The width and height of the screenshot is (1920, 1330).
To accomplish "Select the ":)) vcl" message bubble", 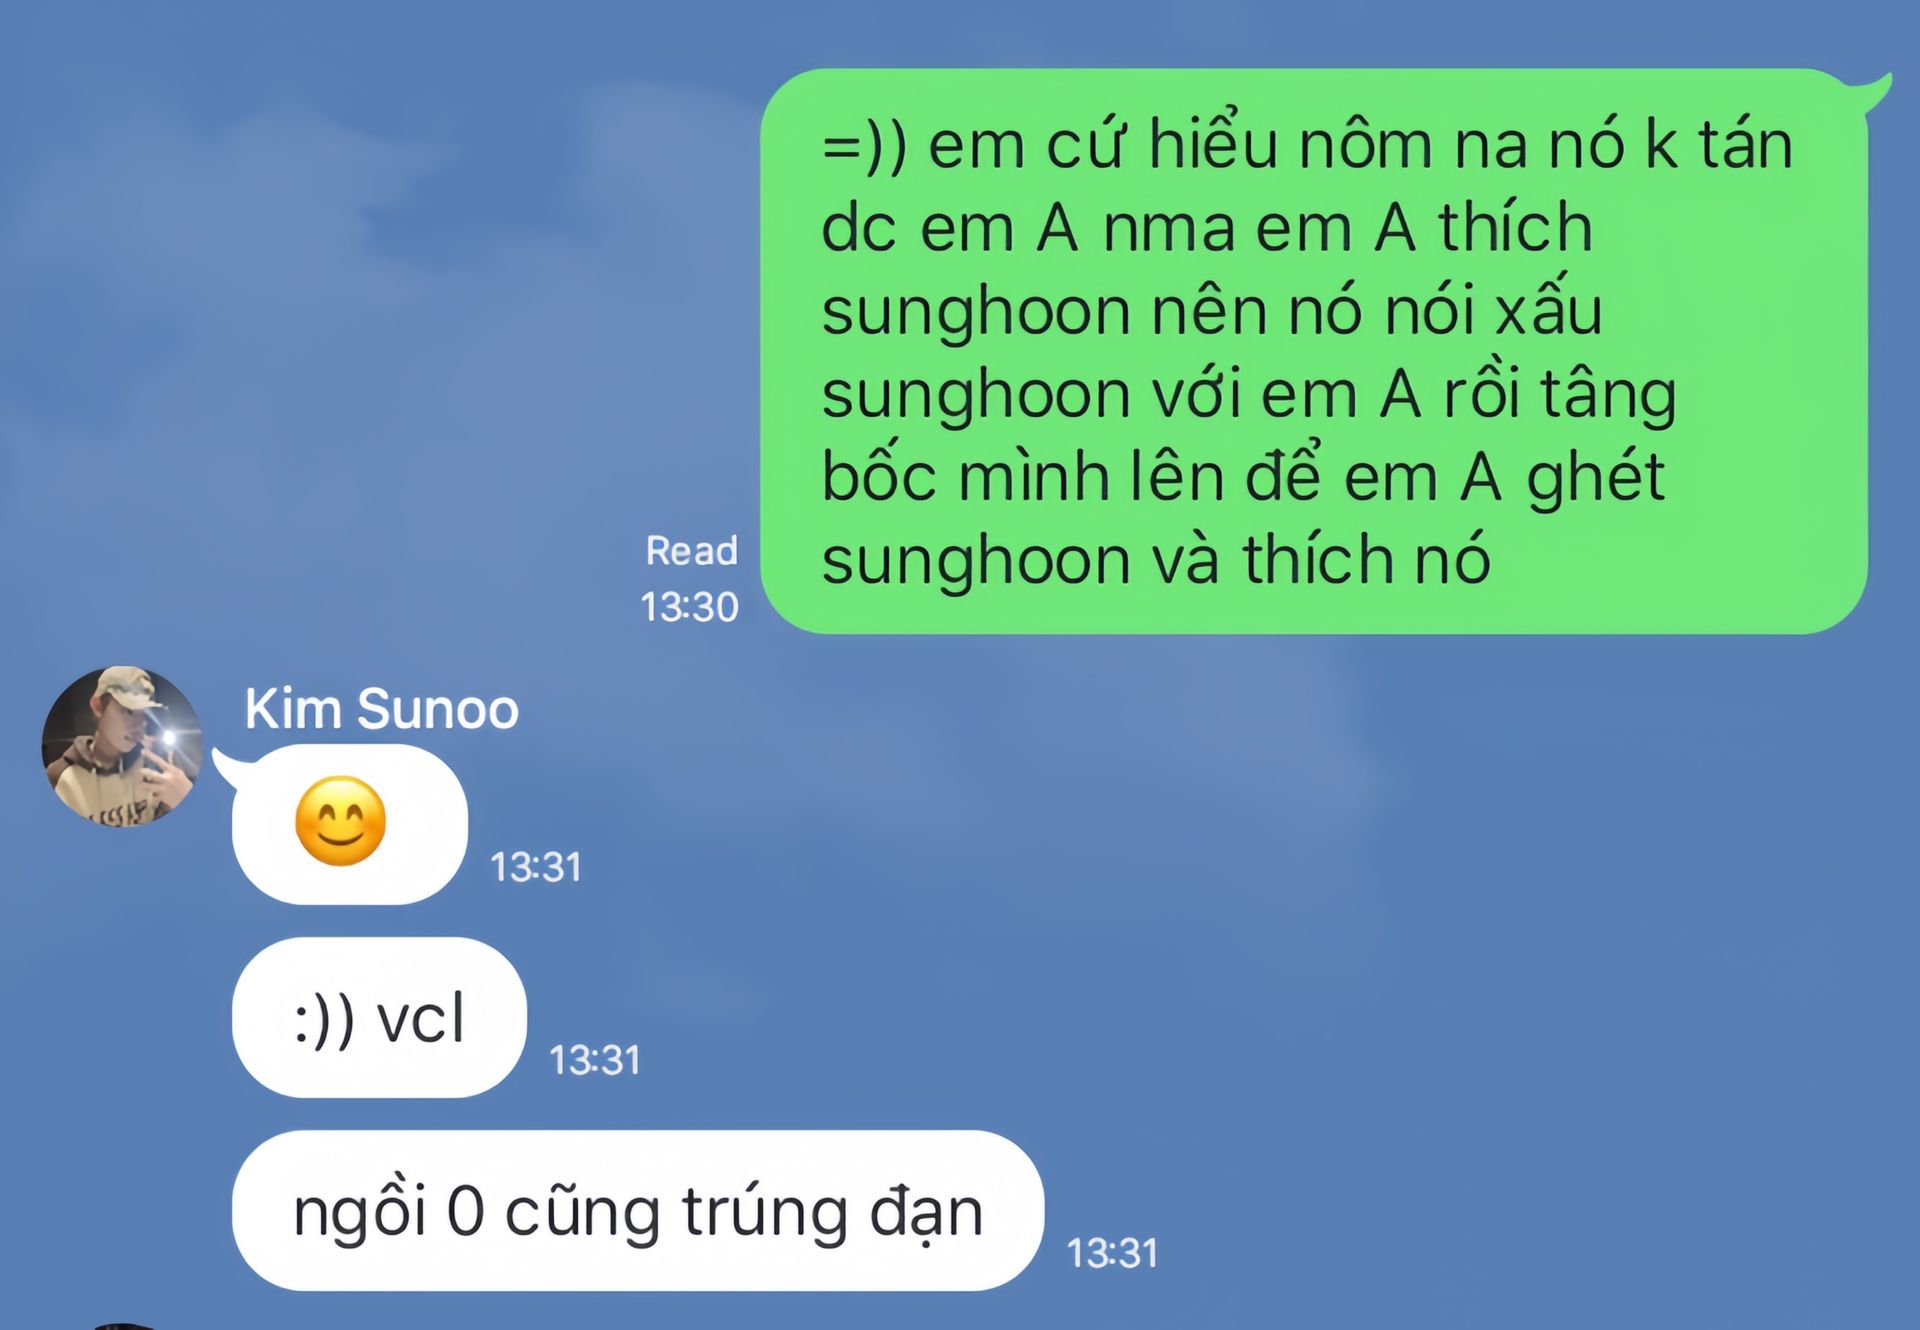I will click(x=379, y=1017).
